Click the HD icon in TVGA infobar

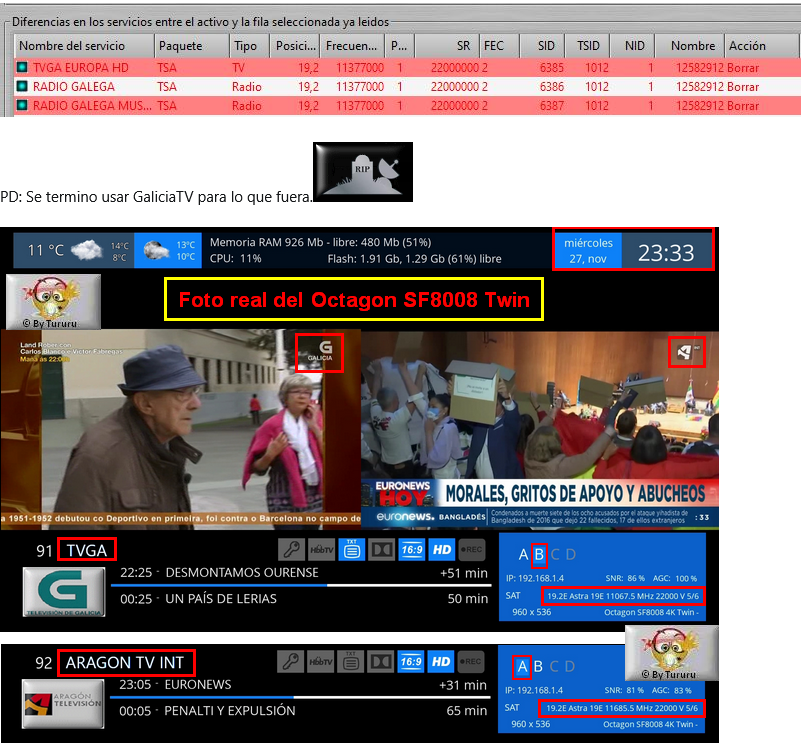click(442, 550)
